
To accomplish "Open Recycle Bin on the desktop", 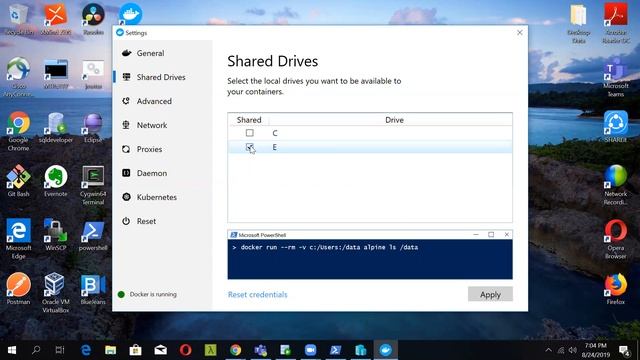I will [18, 18].
